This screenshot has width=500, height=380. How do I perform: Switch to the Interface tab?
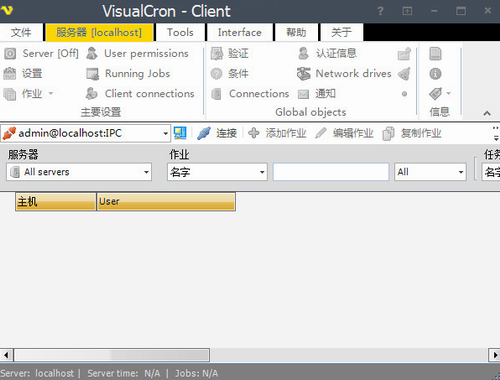pos(240,32)
